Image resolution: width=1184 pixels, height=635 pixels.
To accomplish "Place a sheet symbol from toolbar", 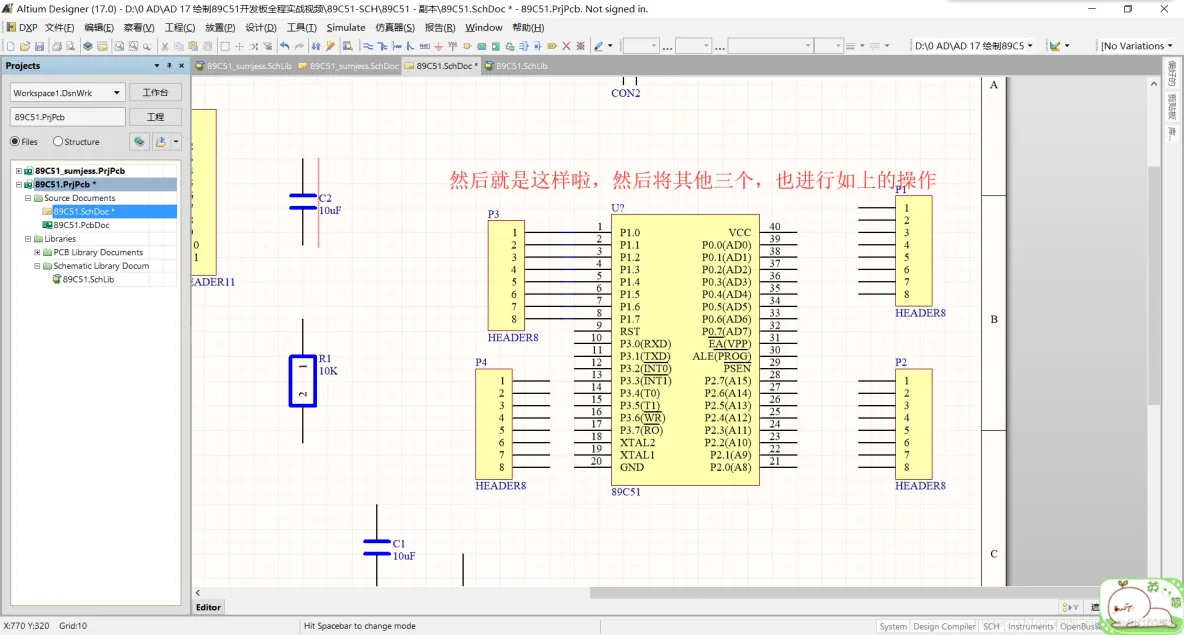I will point(481,46).
